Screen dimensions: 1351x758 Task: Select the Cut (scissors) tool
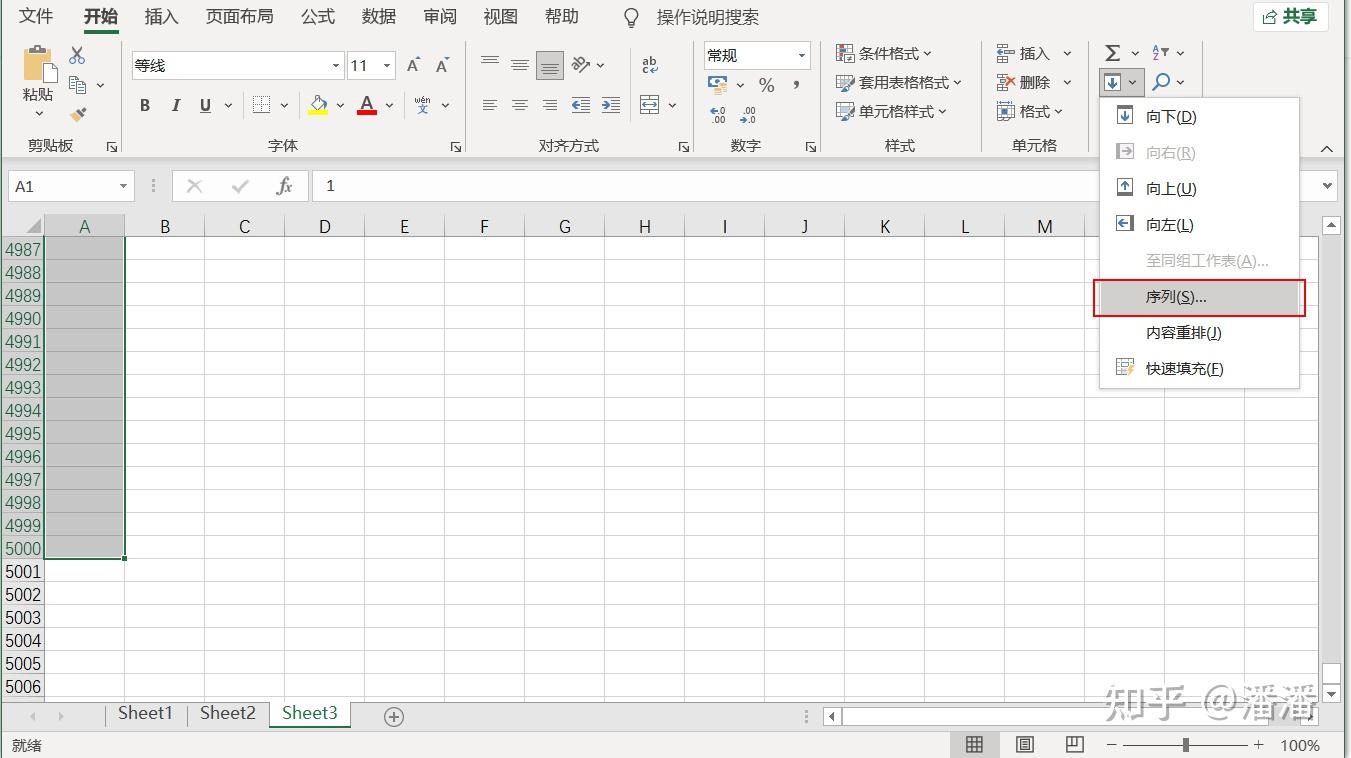tap(75, 54)
